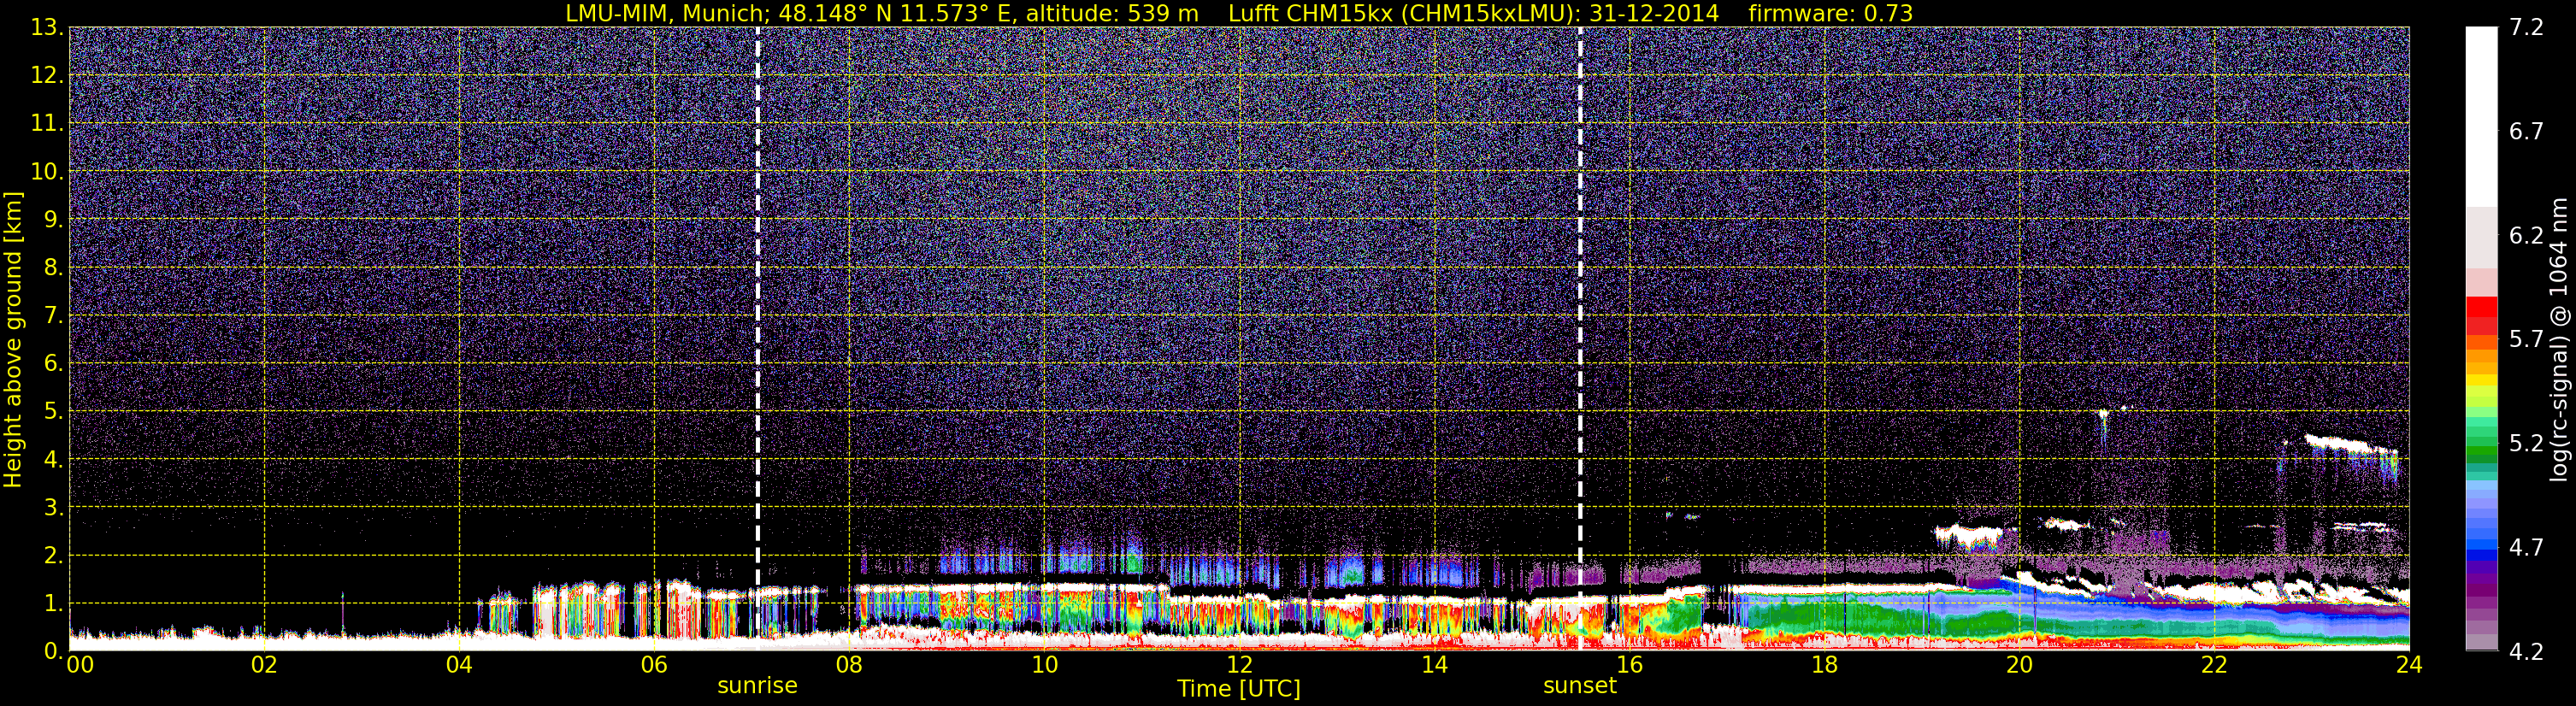Viewport: 2576px width, 706px height.
Task: Click the date '31-12-2014' in the title
Action: tap(1654, 13)
